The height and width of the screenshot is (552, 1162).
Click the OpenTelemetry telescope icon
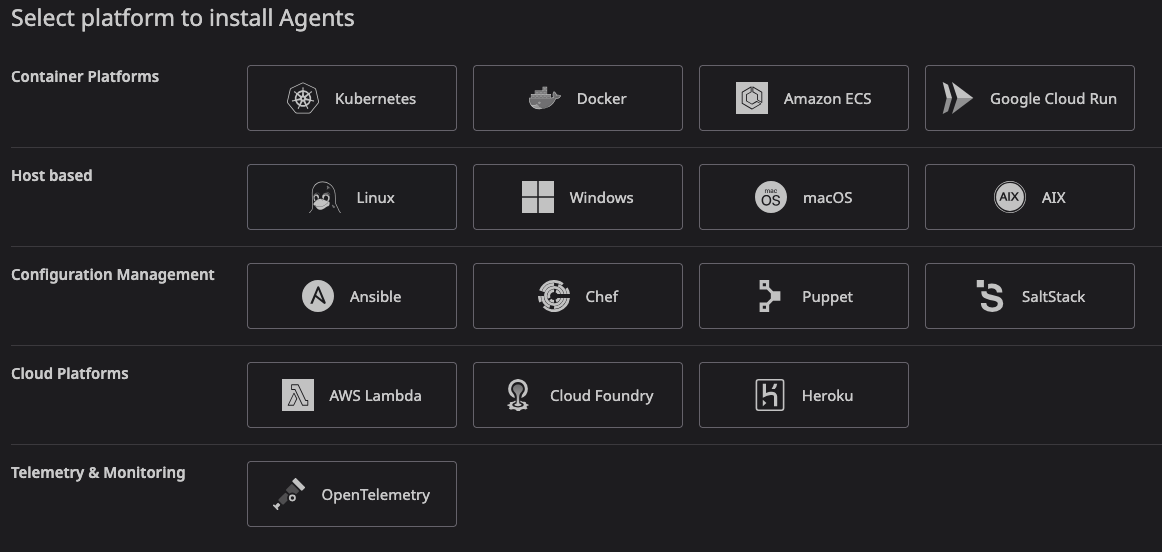click(289, 494)
